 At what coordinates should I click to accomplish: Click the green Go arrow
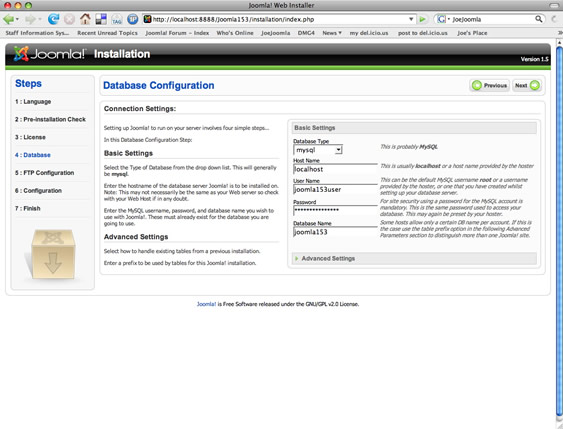(423, 19)
